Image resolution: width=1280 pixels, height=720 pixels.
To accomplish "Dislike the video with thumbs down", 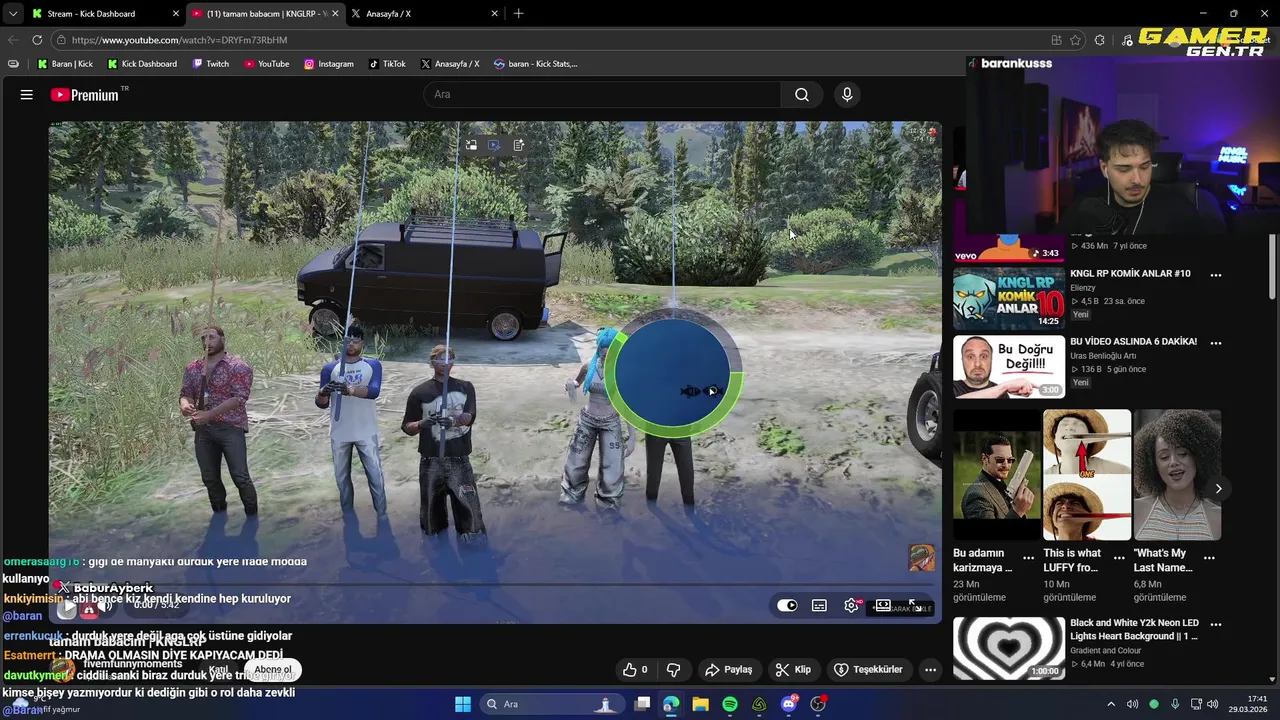I will point(673,670).
